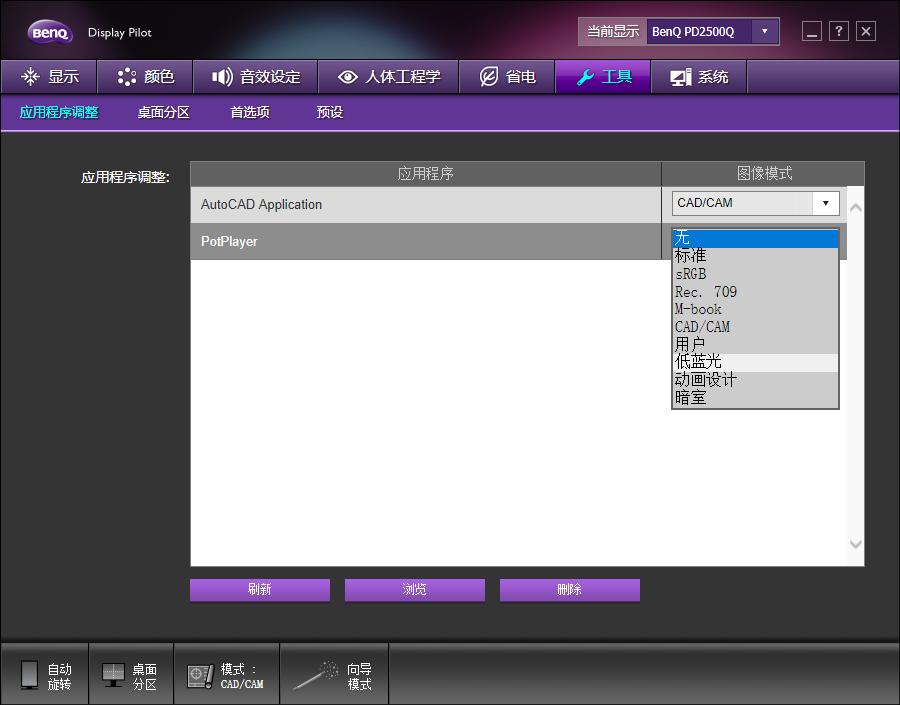Screen dimensions: 900x705
Task: Choose 标准 in the image mode list
Action: coord(755,255)
